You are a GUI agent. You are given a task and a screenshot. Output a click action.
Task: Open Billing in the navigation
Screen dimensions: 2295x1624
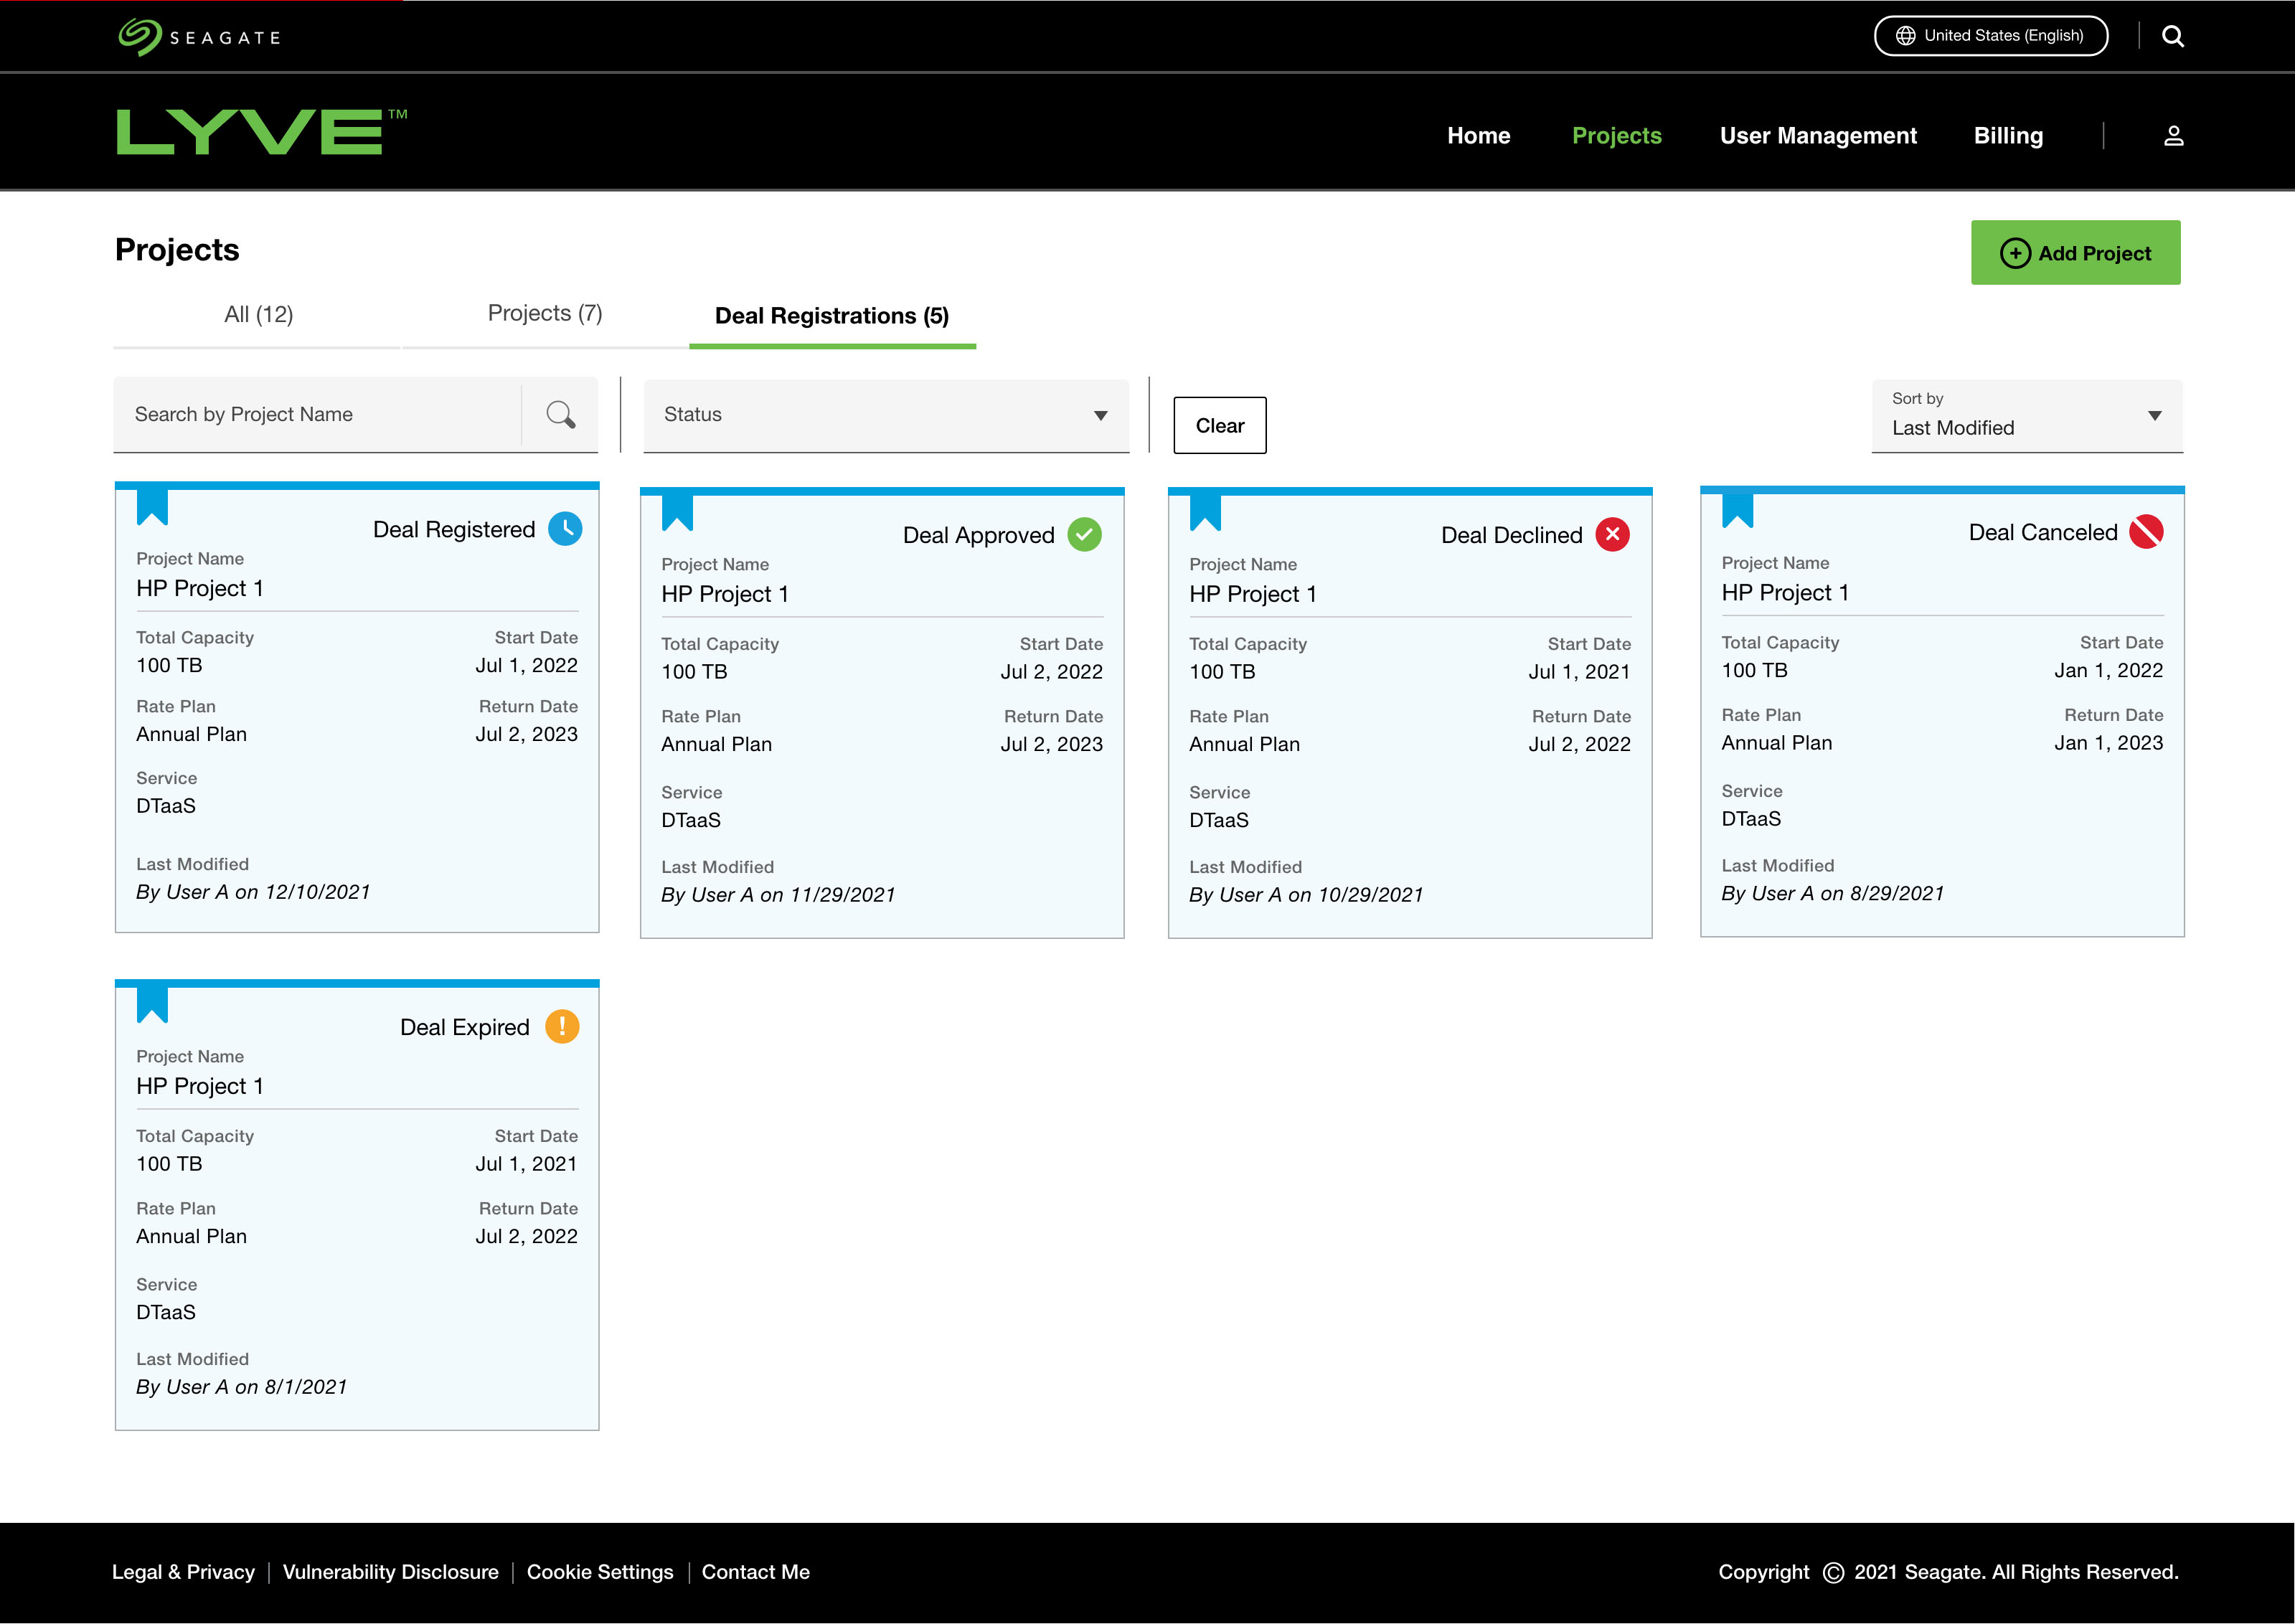pos(2007,136)
